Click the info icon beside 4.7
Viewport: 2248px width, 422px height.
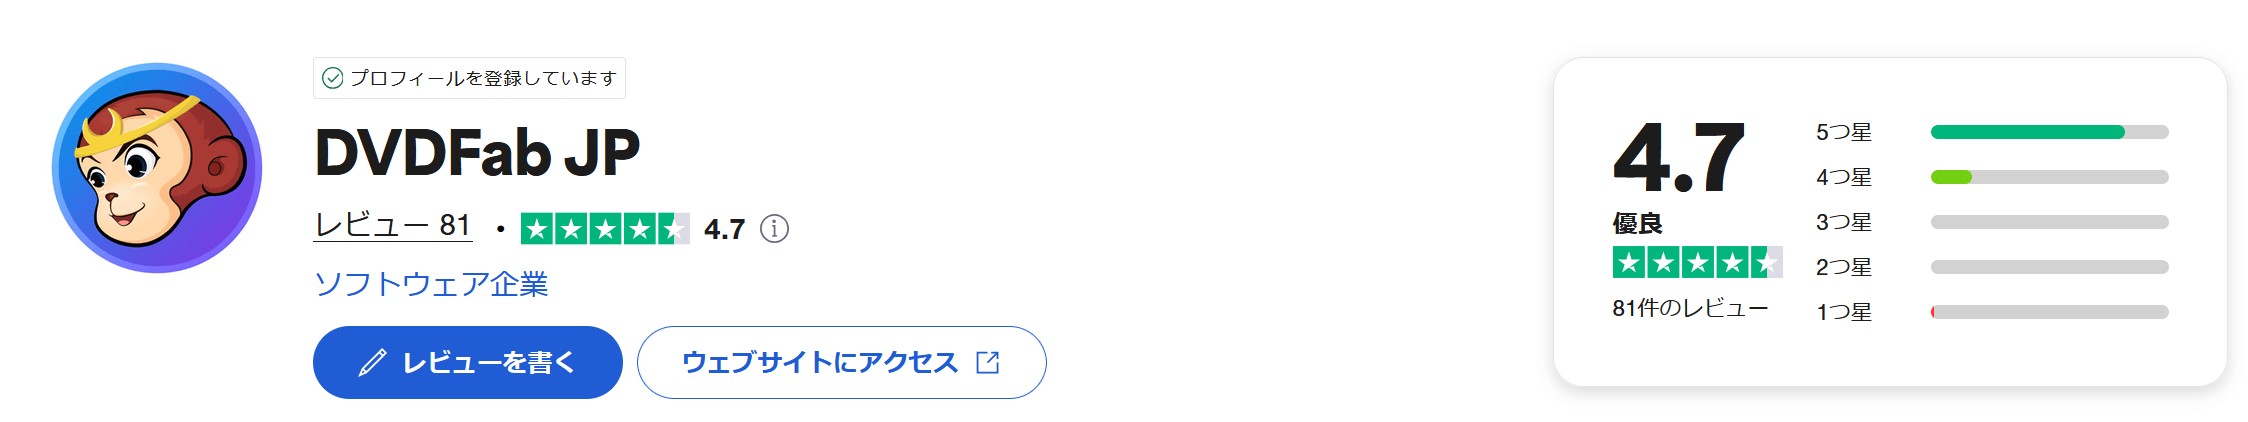[774, 229]
